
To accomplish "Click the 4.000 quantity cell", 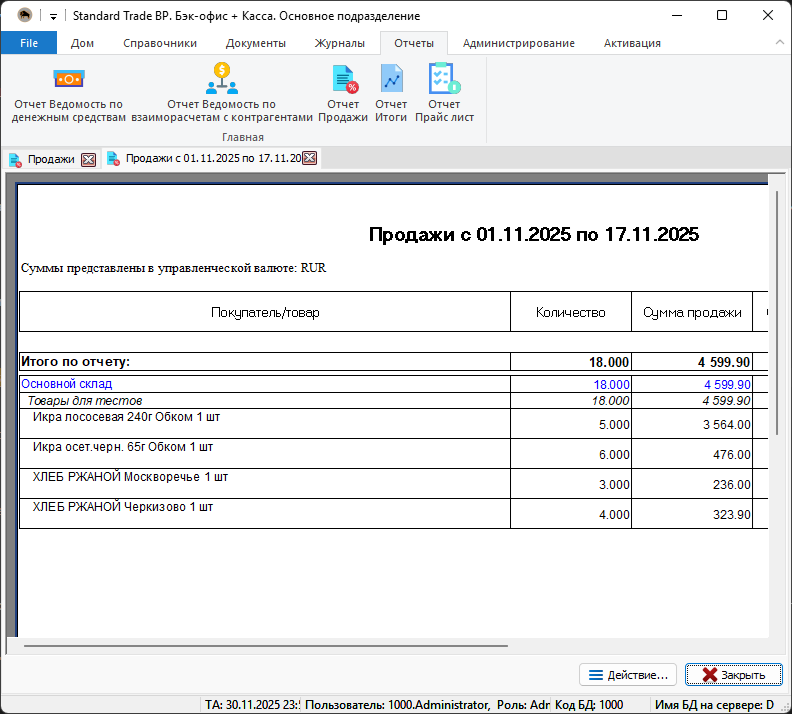I will [571, 514].
